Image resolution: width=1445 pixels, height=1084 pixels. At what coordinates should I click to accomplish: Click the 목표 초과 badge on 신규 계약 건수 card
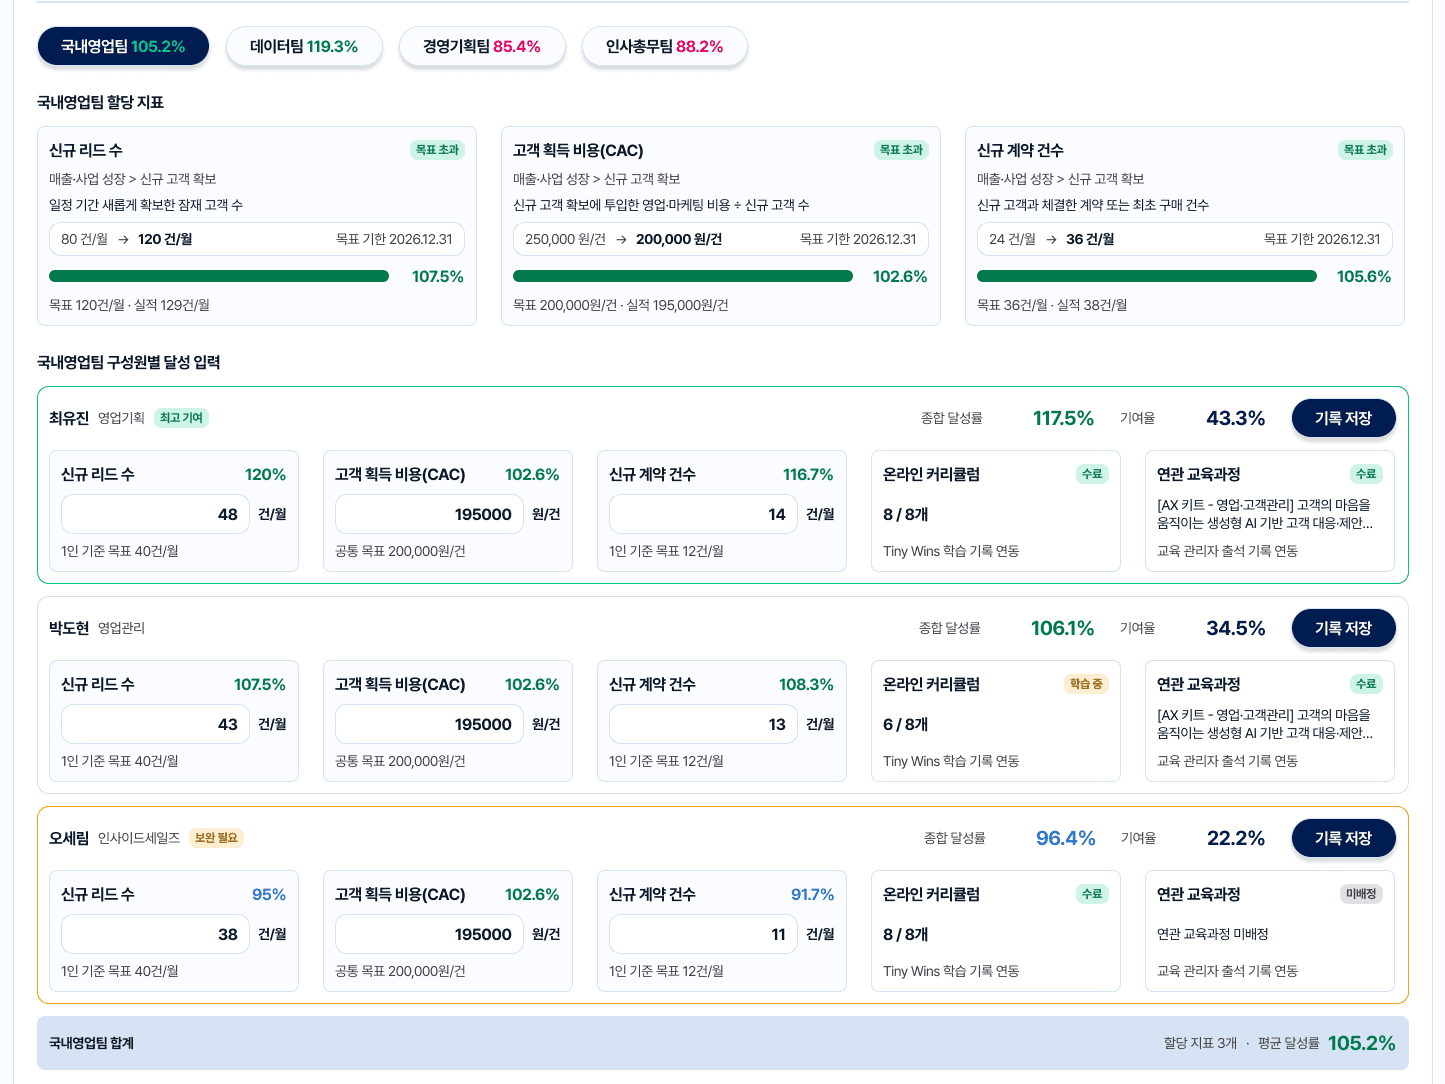pyautogui.click(x=1365, y=150)
